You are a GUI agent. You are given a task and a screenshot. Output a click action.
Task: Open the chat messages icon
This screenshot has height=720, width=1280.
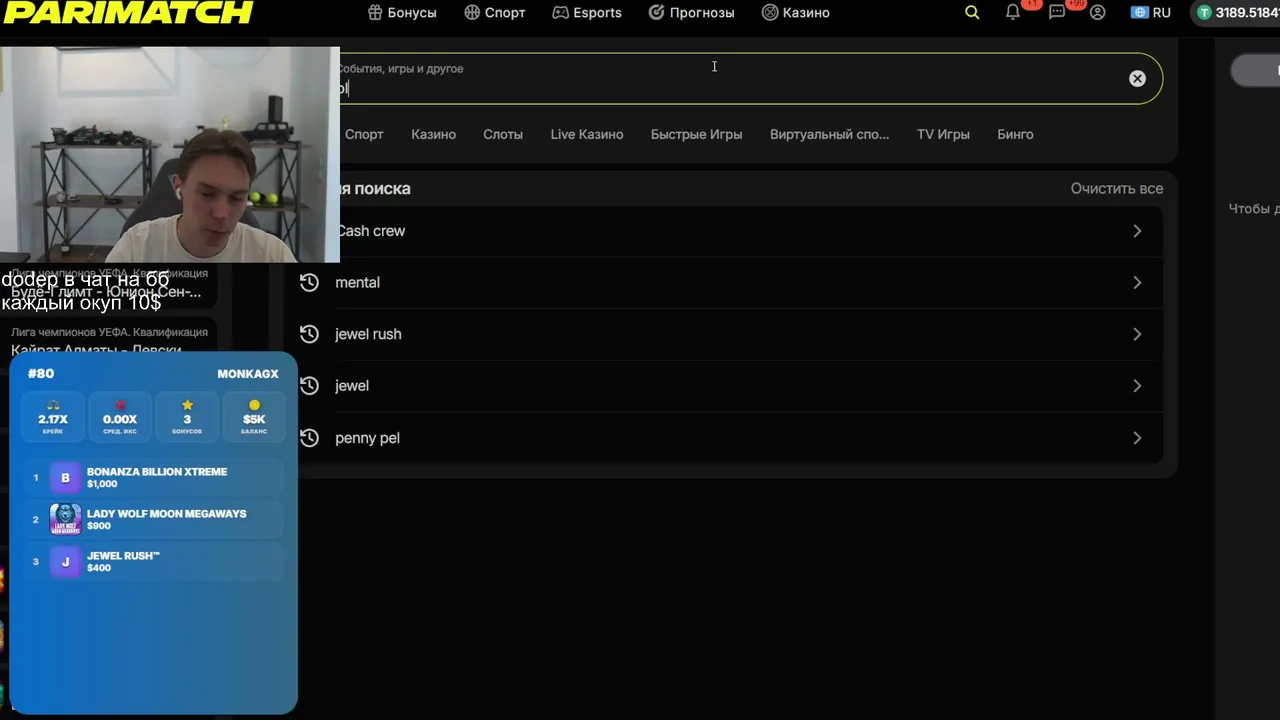(x=1057, y=13)
